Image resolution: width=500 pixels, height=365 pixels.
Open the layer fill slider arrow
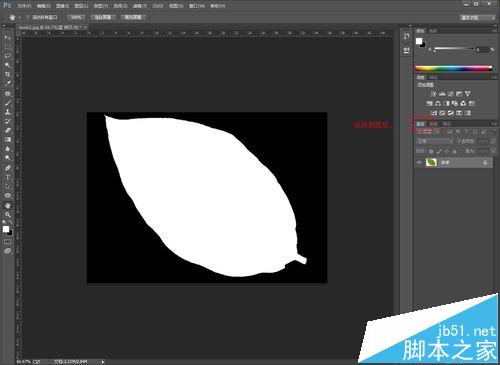tap(492, 151)
